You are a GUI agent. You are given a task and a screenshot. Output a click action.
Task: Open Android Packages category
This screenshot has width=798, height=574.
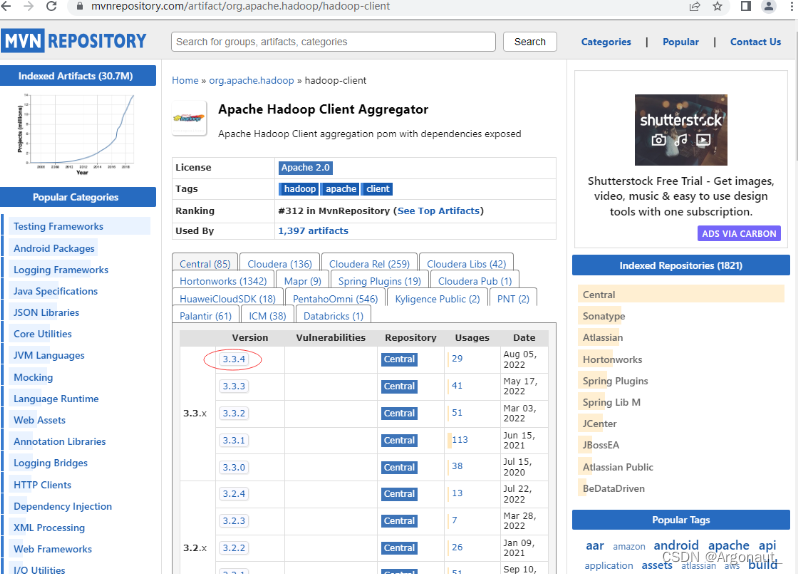54,248
